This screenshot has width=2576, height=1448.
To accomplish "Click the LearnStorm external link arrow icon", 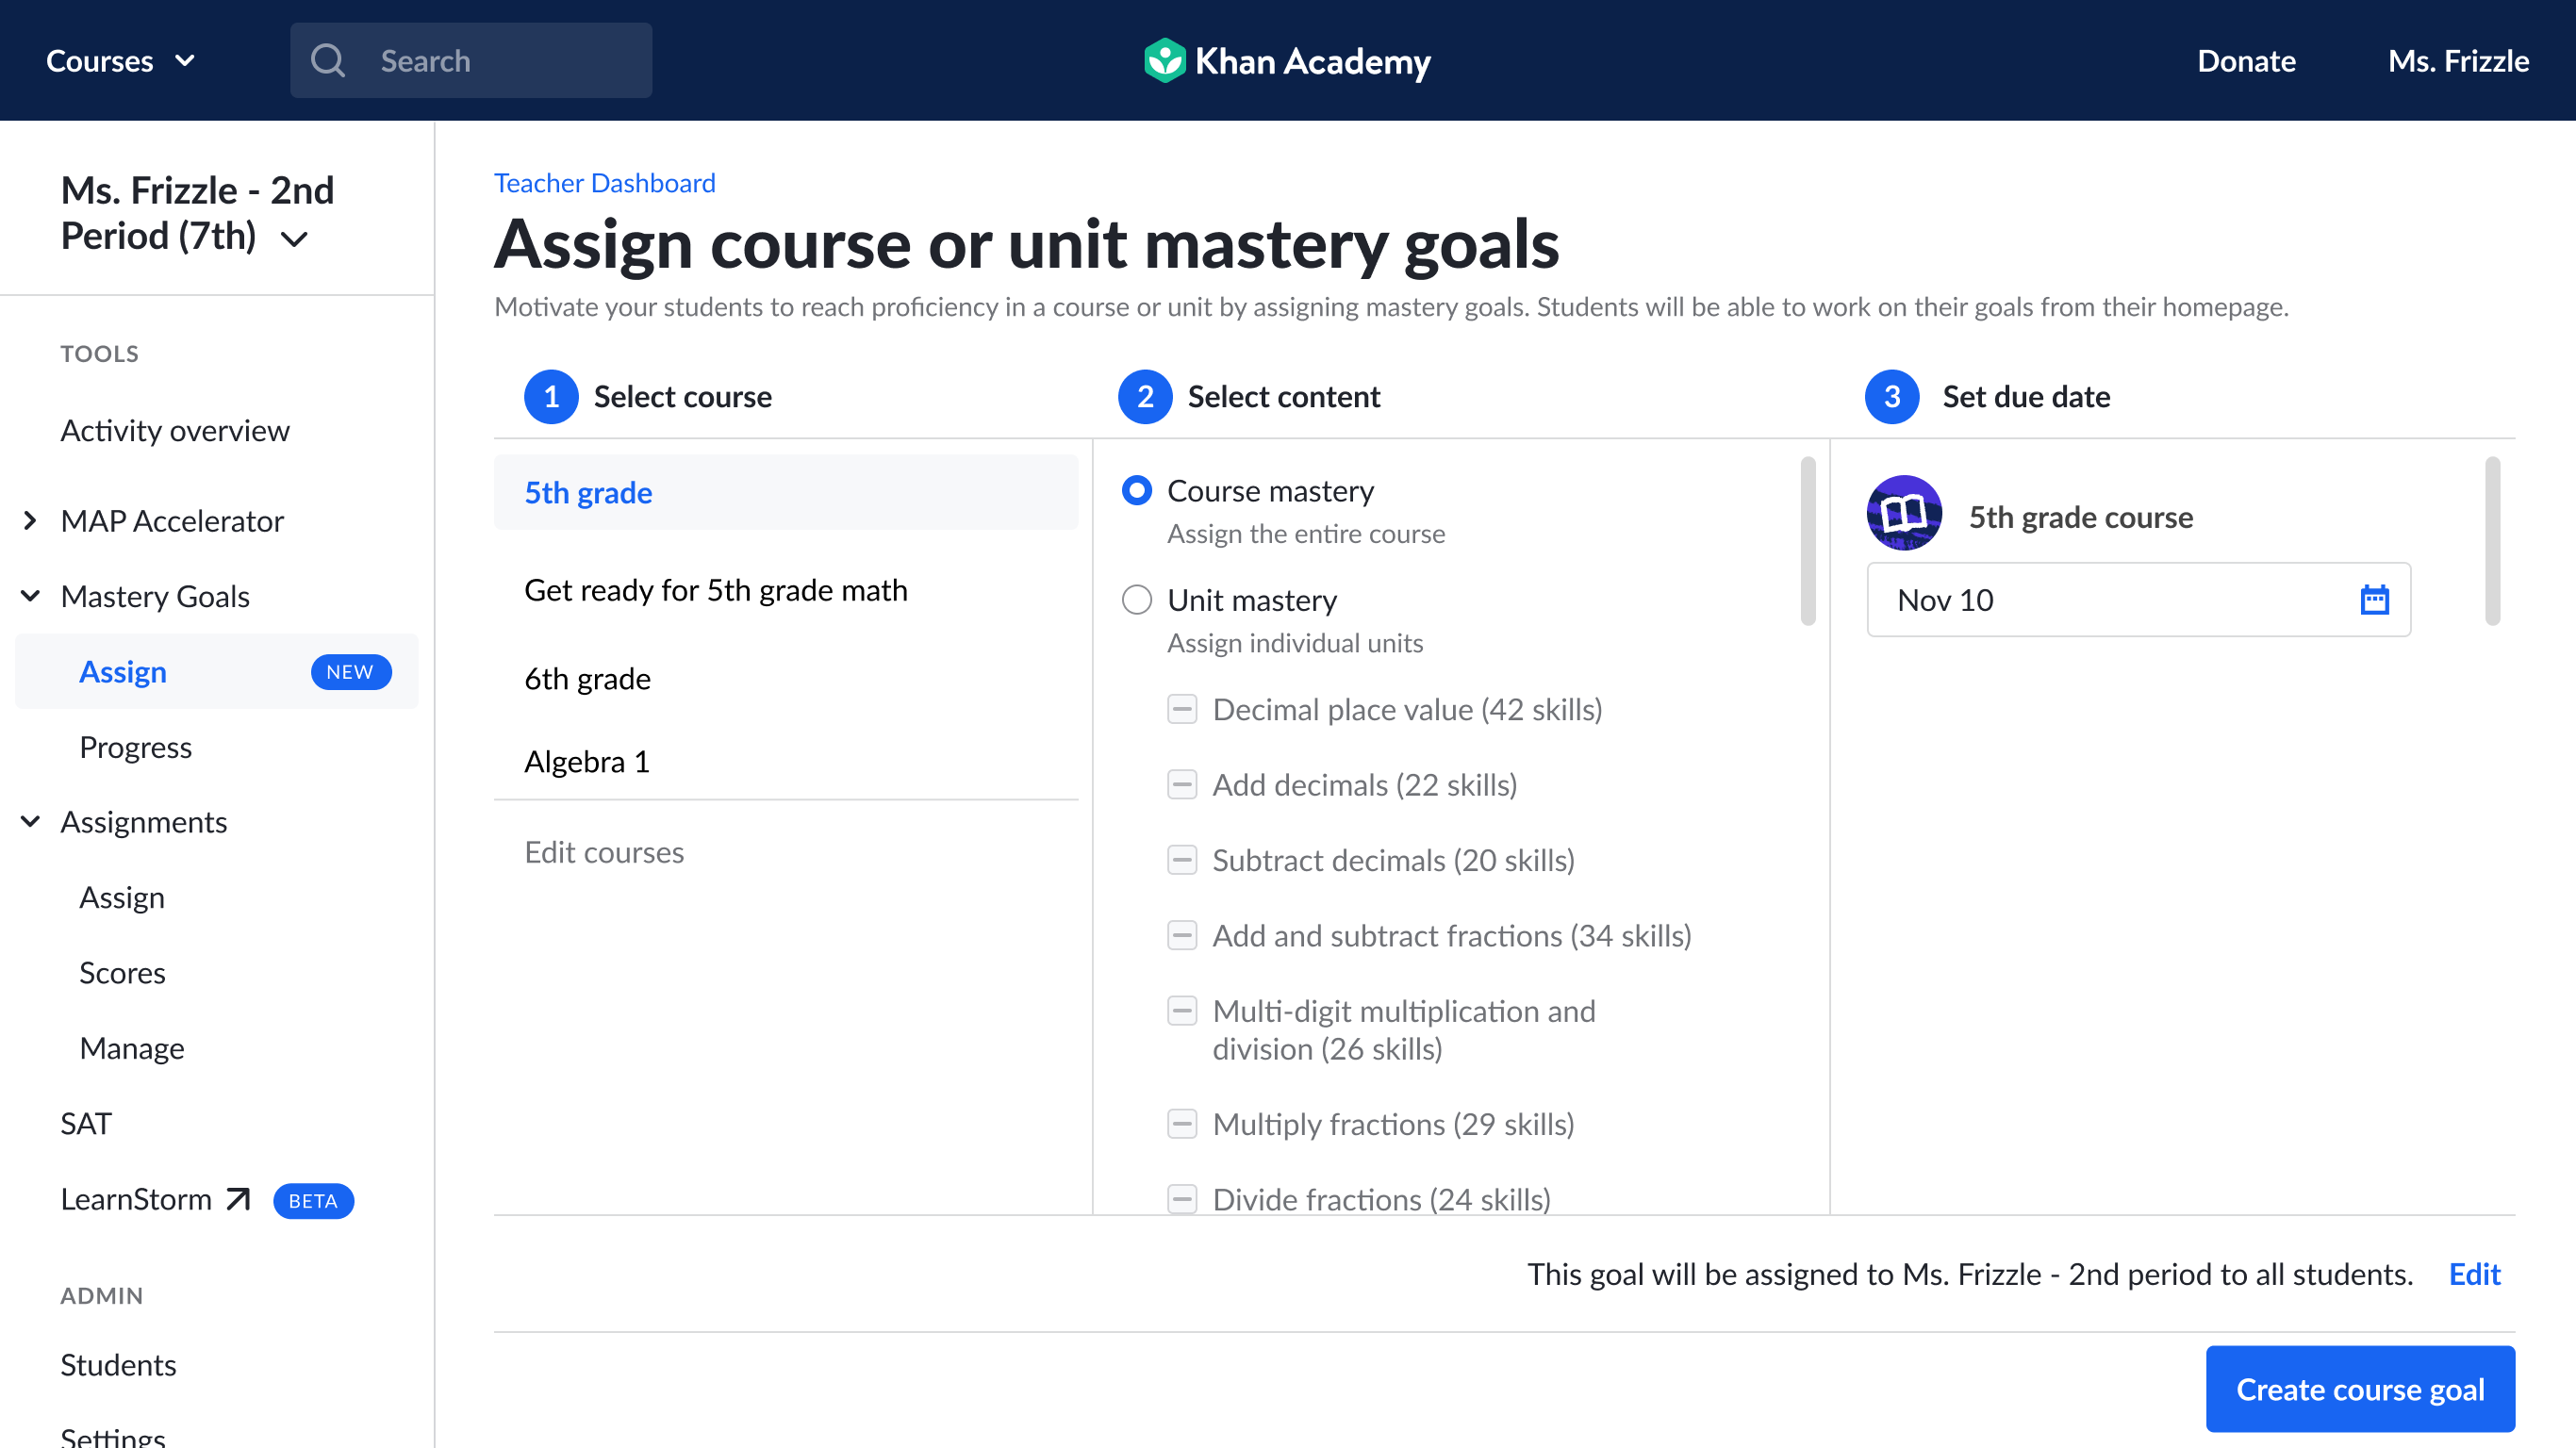I will [238, 1199].
